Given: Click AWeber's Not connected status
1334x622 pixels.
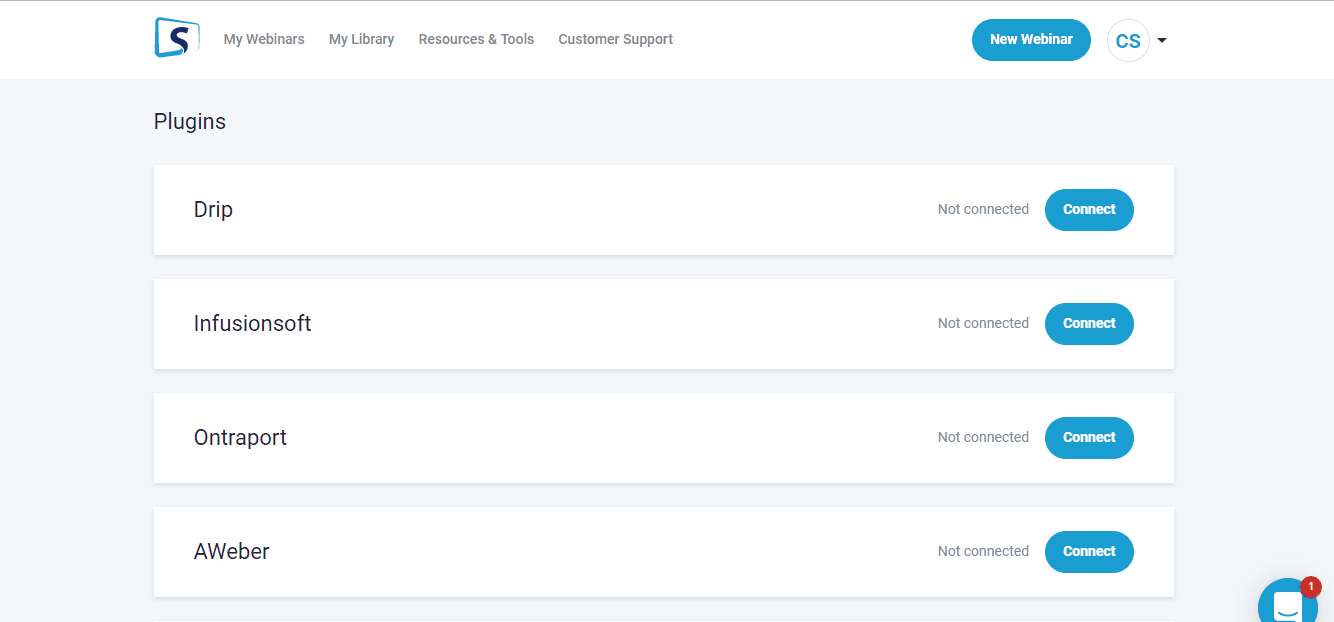Looking at the screenshot, I should point(983,551).
